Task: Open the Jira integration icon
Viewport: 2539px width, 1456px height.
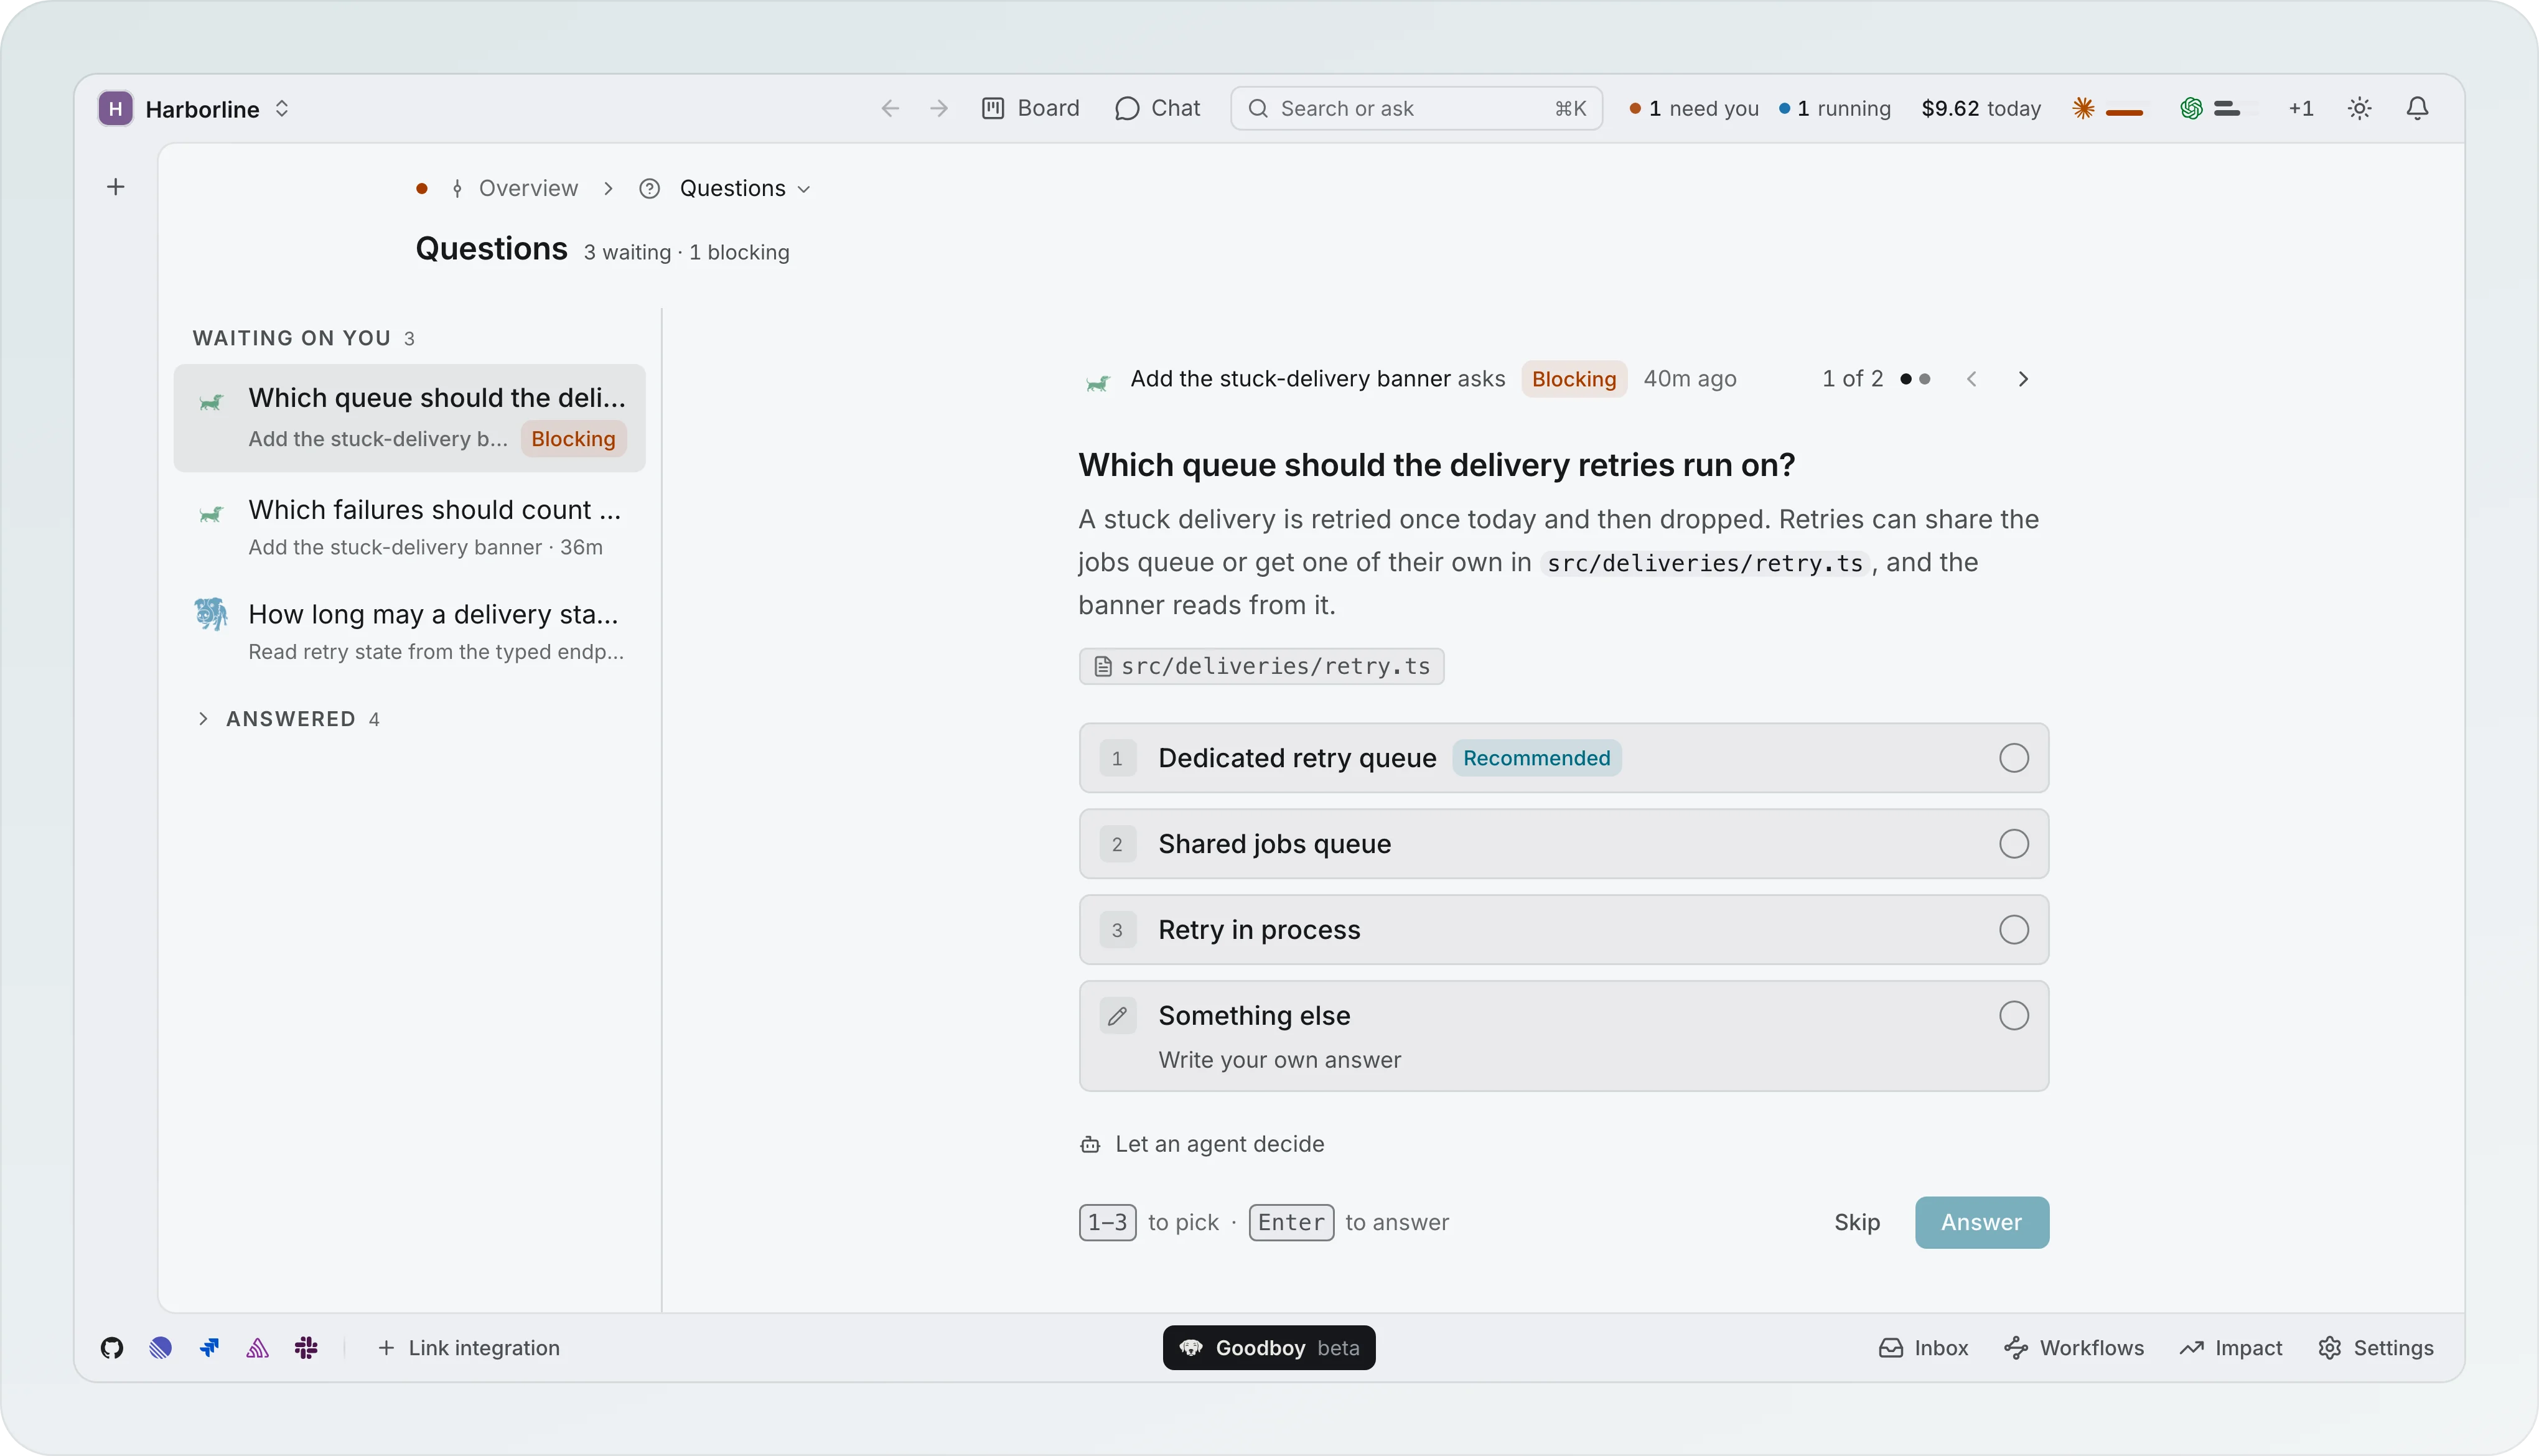Action: [x=209, y=1348]
